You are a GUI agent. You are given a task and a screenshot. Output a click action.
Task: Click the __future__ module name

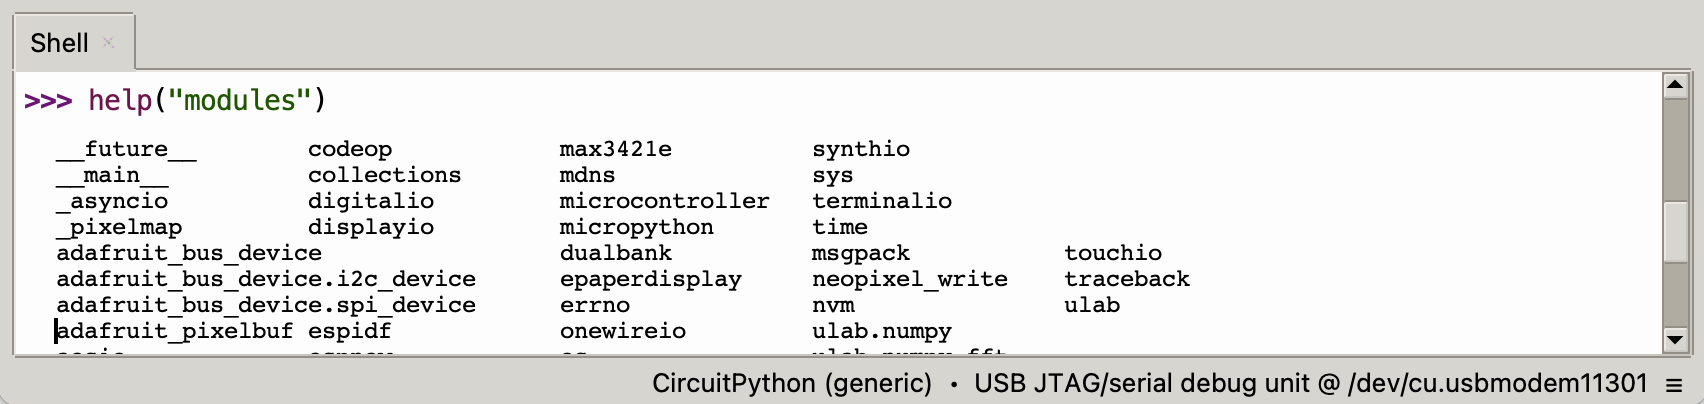(x=126, y=149)
